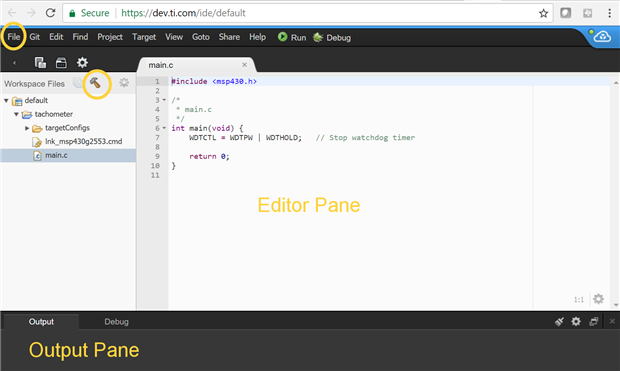Image resolution: width=620 pixels, height=371 pixels.
Task: Open the View menu
Action: pos(174,37)
